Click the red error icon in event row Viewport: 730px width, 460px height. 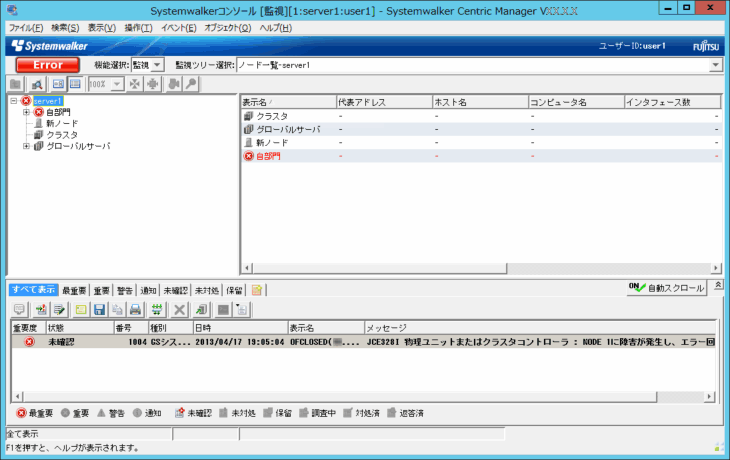click(x=29, y=342)
